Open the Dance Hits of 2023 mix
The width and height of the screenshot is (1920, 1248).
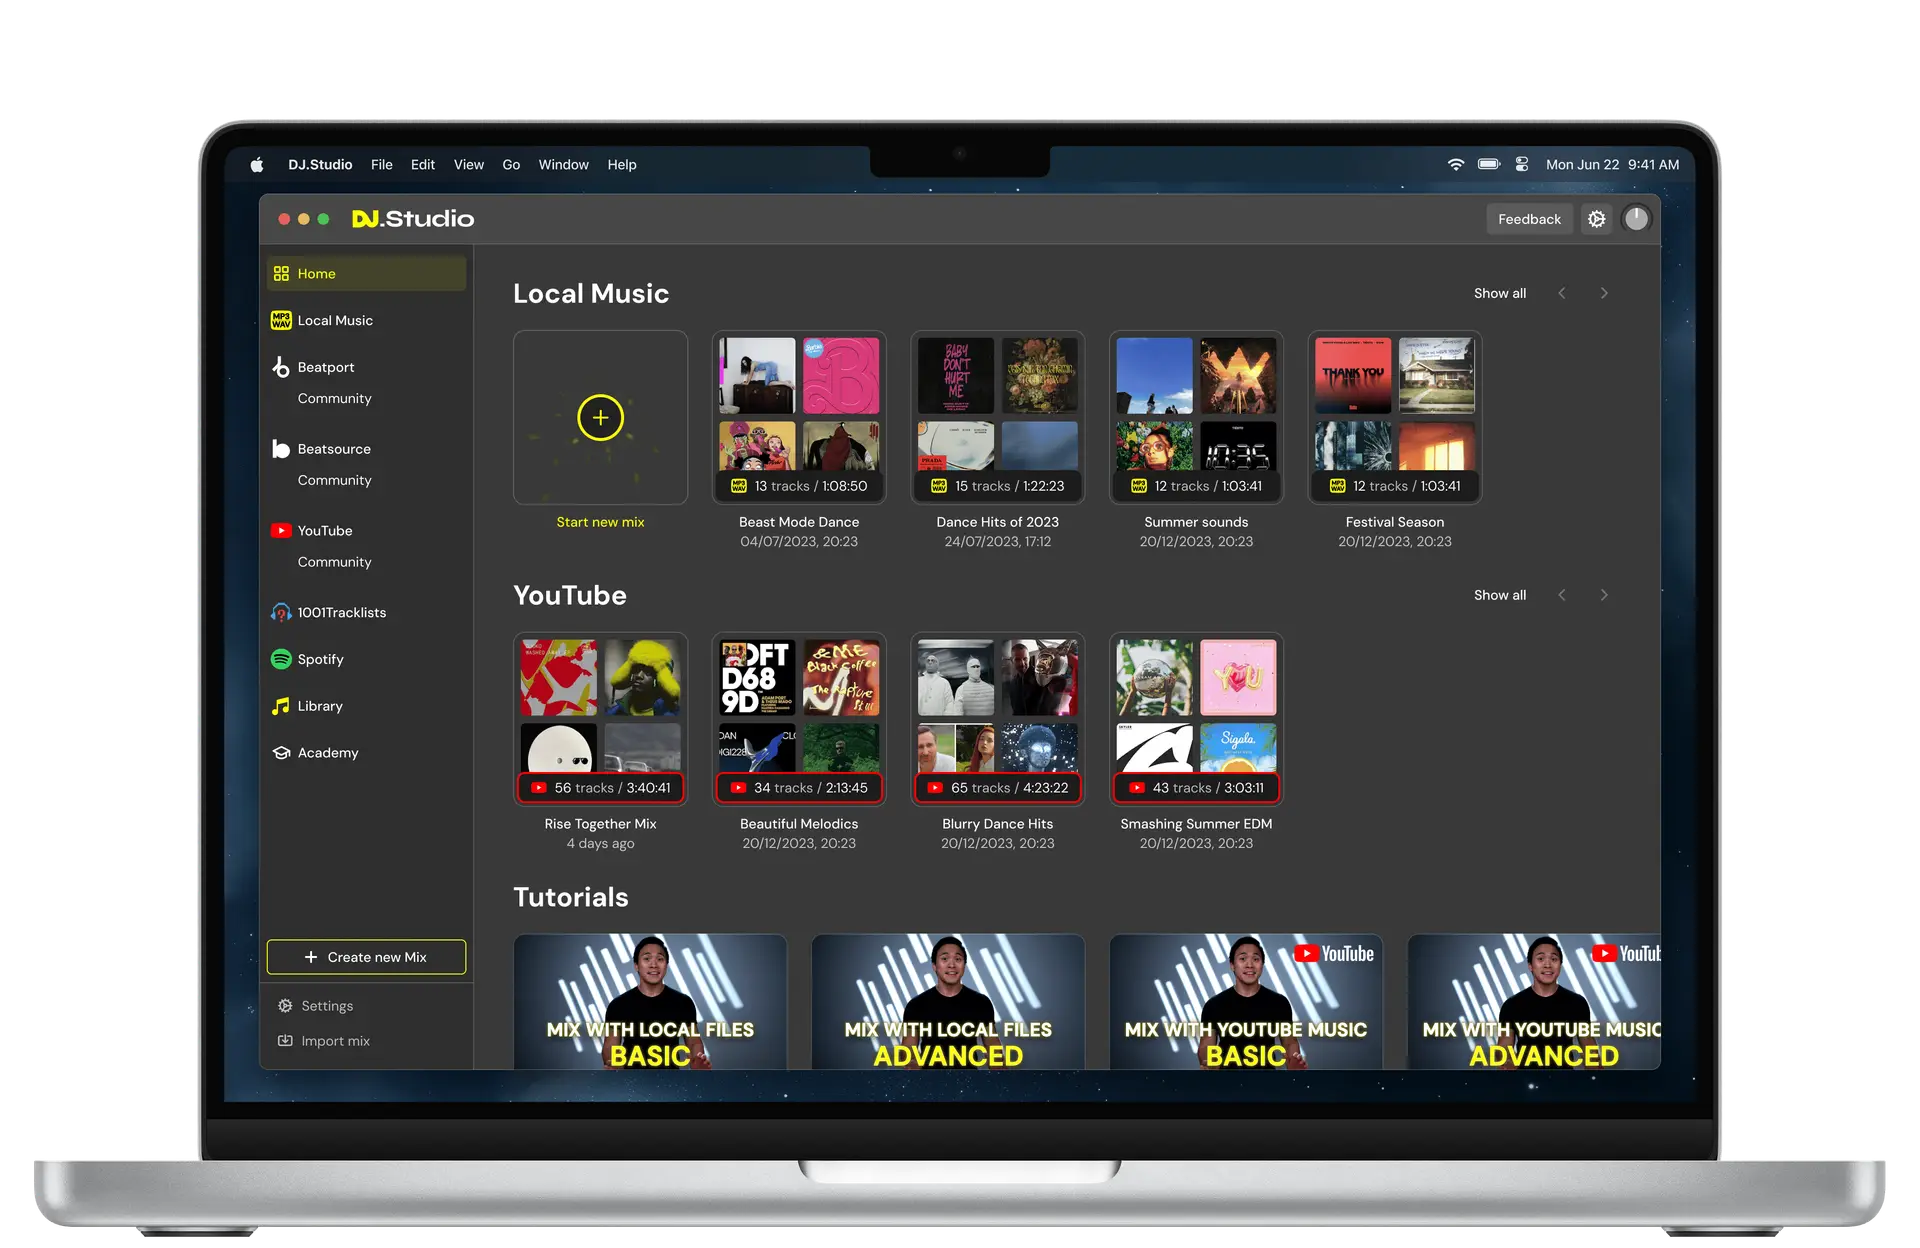997,417
